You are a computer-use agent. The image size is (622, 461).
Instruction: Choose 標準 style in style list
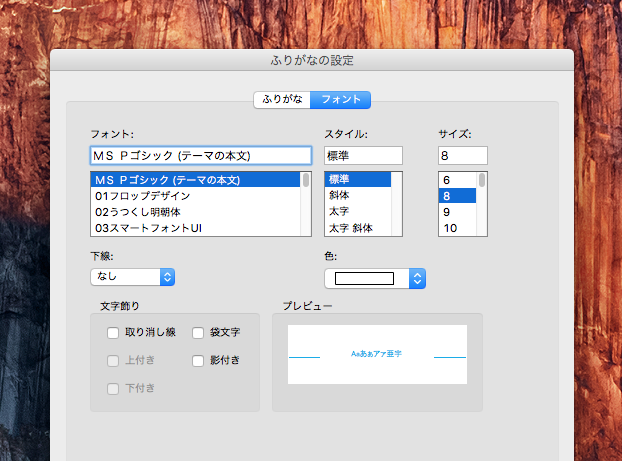pyautogui.click(x=358, y=179)
